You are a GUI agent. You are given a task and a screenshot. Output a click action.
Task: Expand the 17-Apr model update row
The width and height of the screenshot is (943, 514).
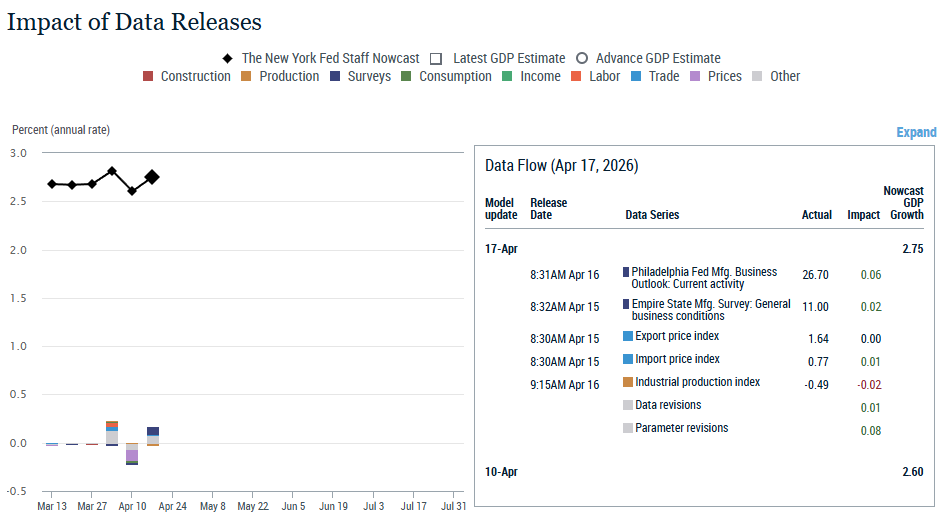pos(501,249)
